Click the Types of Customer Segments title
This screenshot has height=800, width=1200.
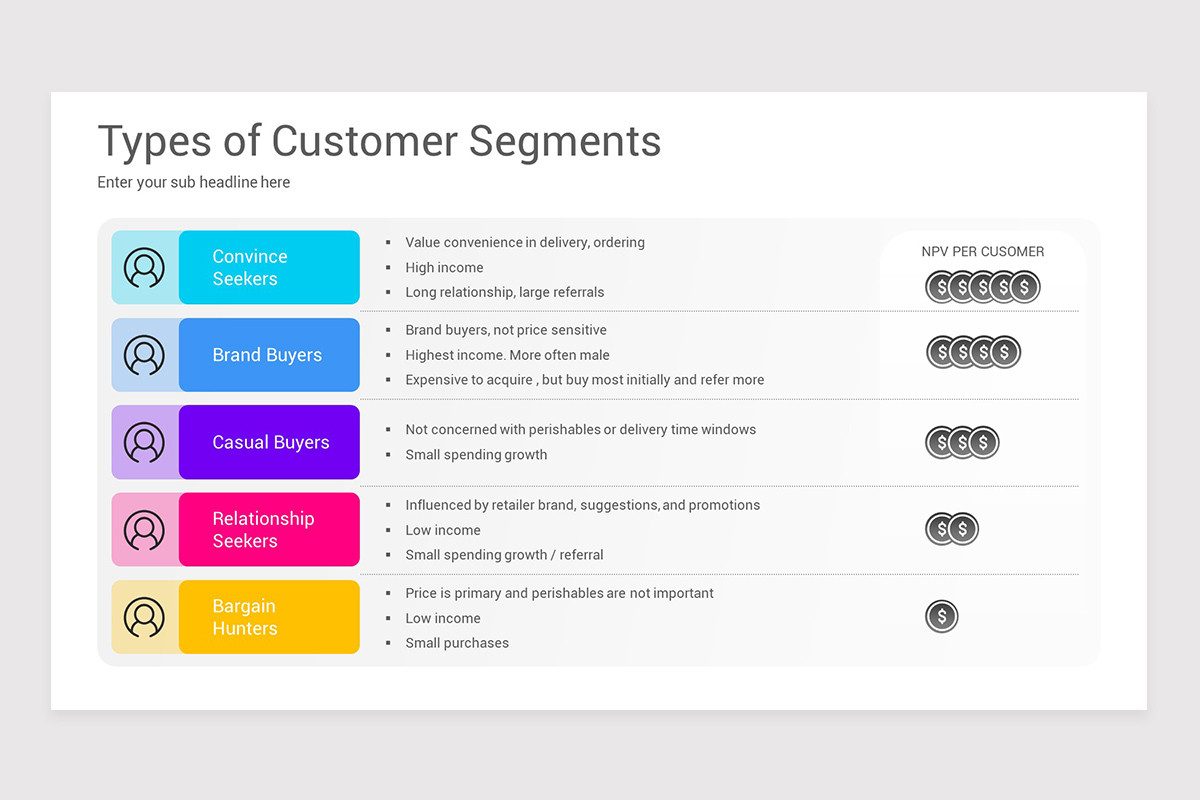pyautogui.click(x=379, y=141)
